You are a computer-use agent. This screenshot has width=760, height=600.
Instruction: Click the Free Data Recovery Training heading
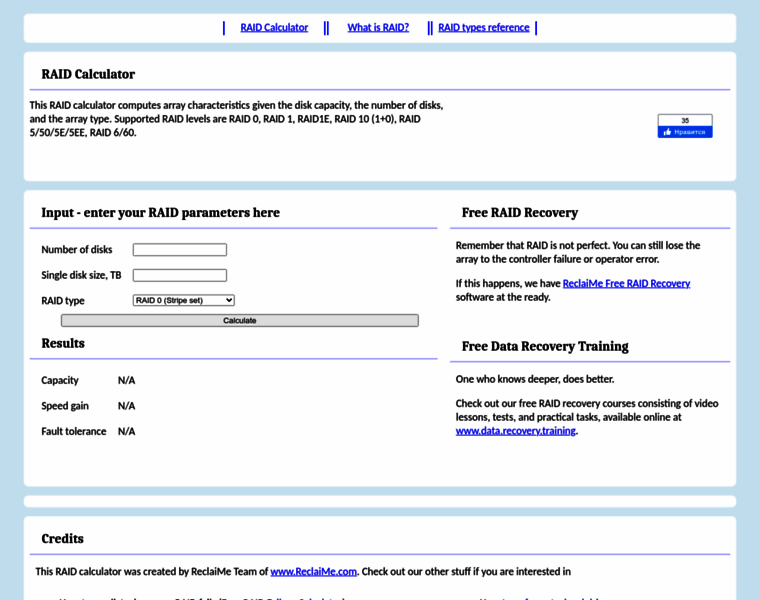coord(545,346)
